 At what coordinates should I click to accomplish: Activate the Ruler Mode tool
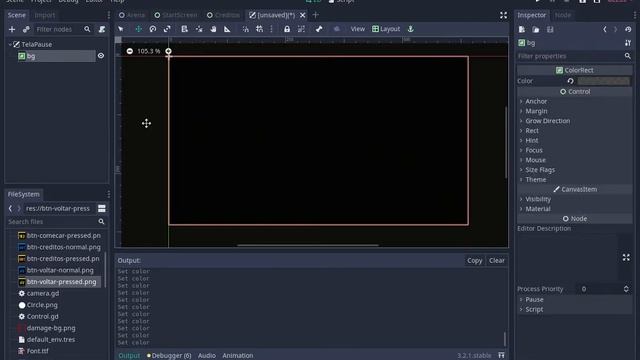pos(227,29)
